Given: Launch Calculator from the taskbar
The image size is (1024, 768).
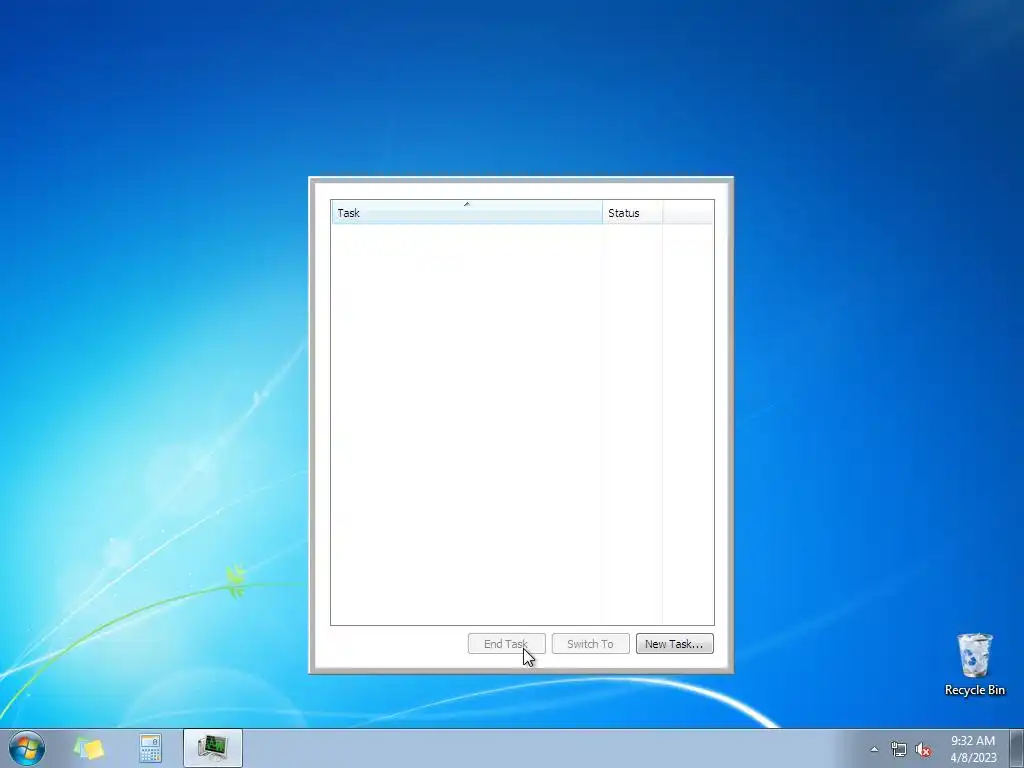Looking at the screenshot, I should [x=150, y=748].
